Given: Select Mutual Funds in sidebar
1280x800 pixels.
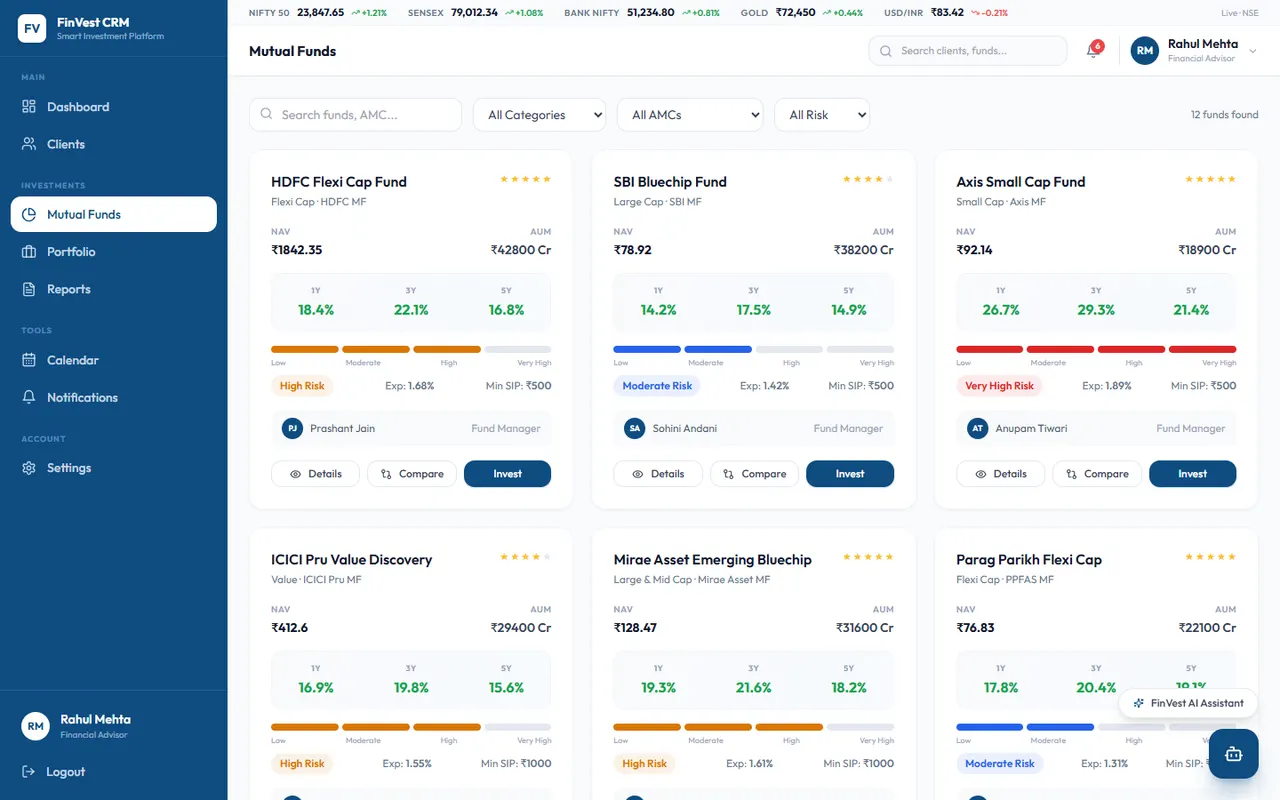Looking at the screenshot, I should (x=114, y=214).
